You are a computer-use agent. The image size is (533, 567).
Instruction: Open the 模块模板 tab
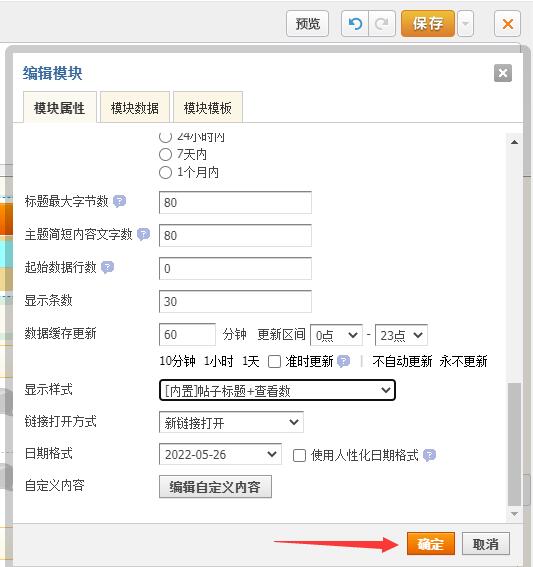pos(208,107)
